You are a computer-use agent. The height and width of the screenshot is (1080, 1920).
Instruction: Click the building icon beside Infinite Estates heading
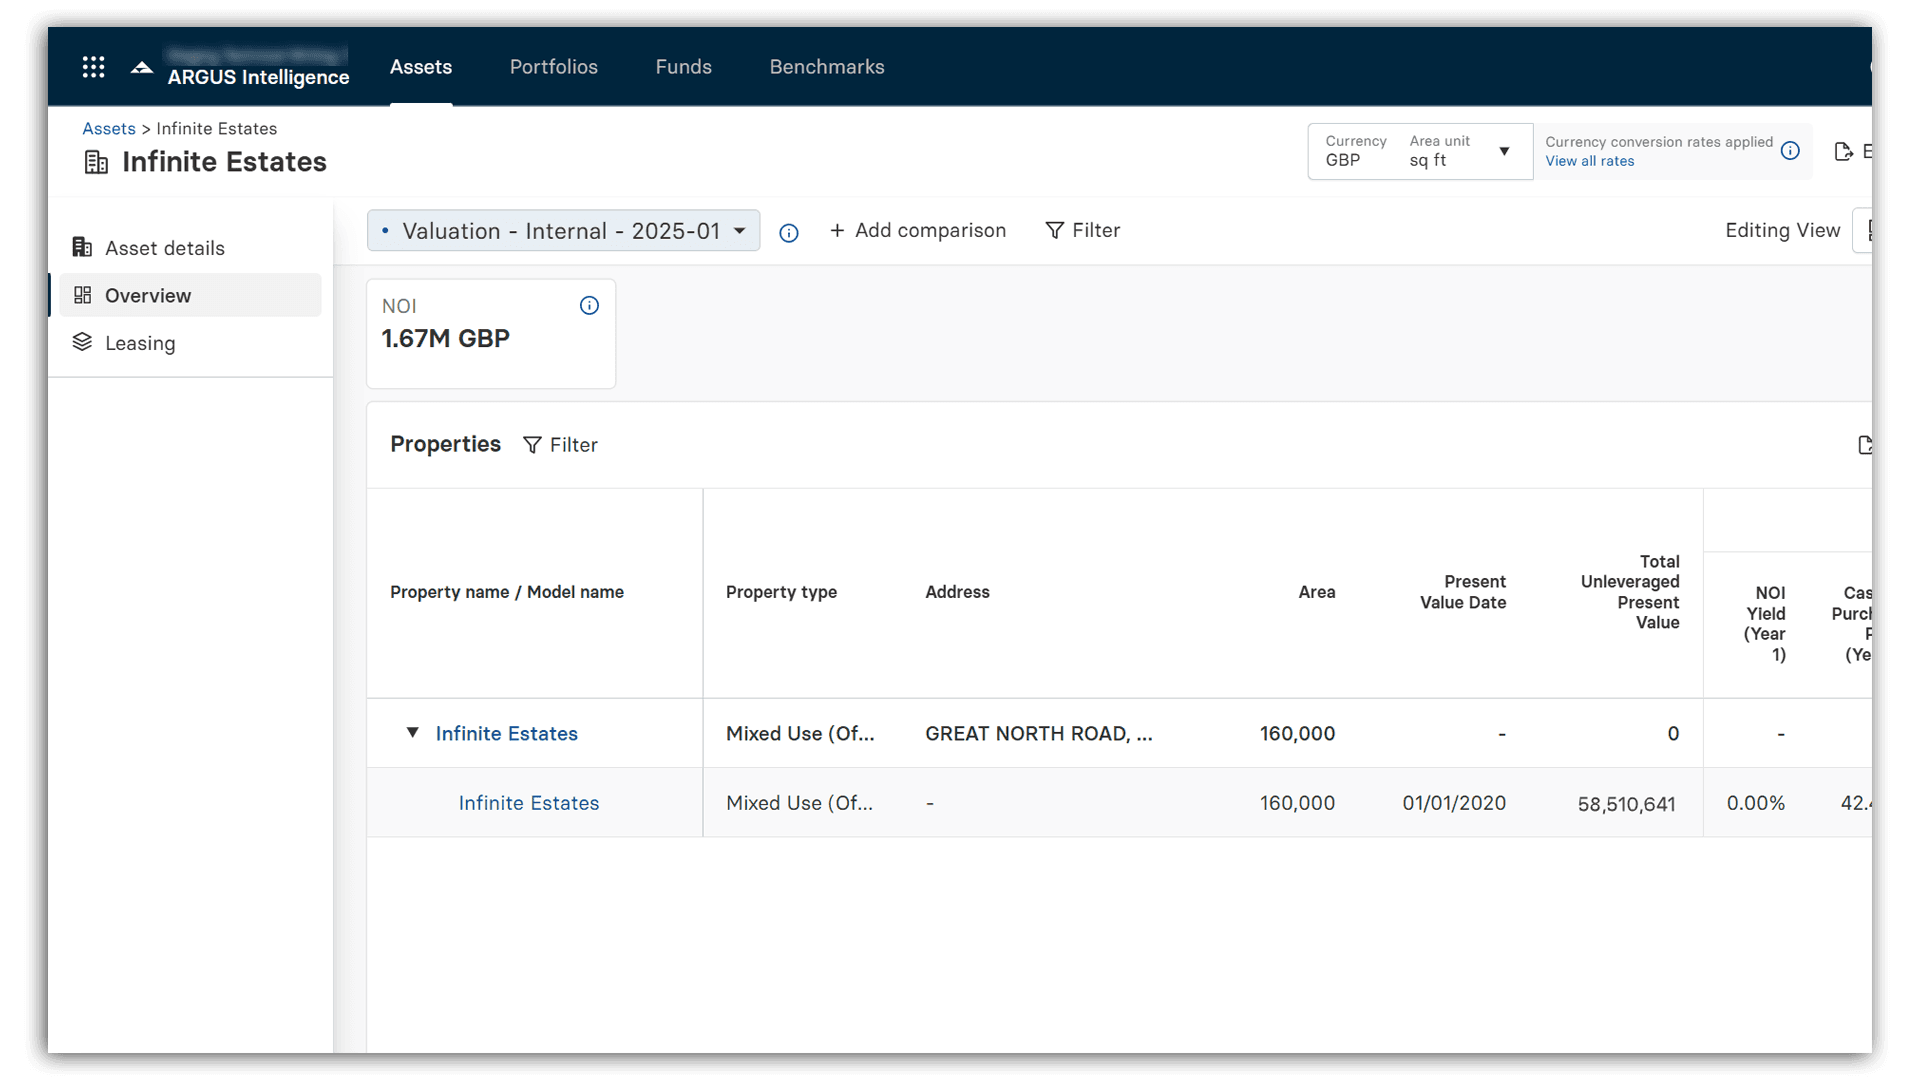coord(96,162)
